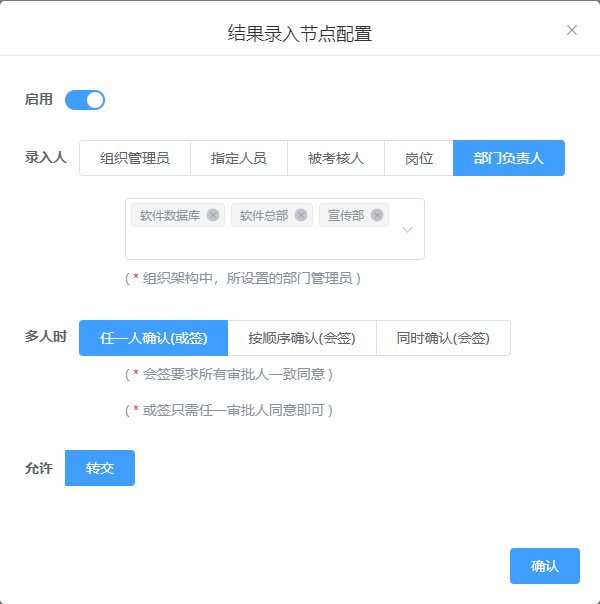
Task: Choose 按顺序确认(会签) mode
Action: (302, 338)
